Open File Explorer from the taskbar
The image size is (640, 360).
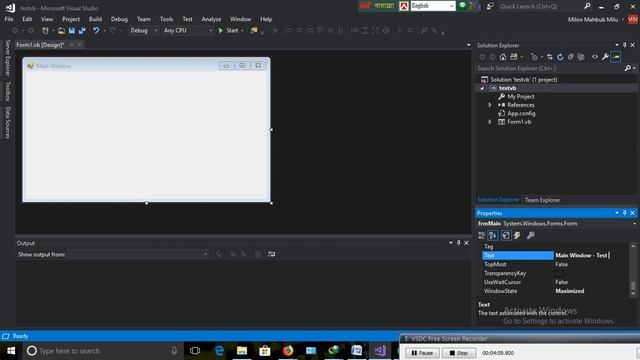click(x=242, y=351)
